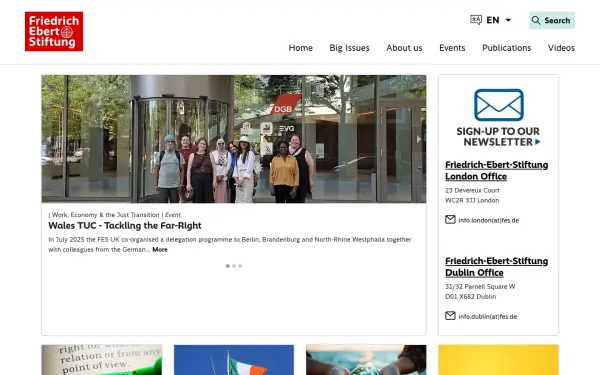The height and width of the screenshot is (375, 600).
Task: Select the third carousel dot
Action: (x=240, y=266)
